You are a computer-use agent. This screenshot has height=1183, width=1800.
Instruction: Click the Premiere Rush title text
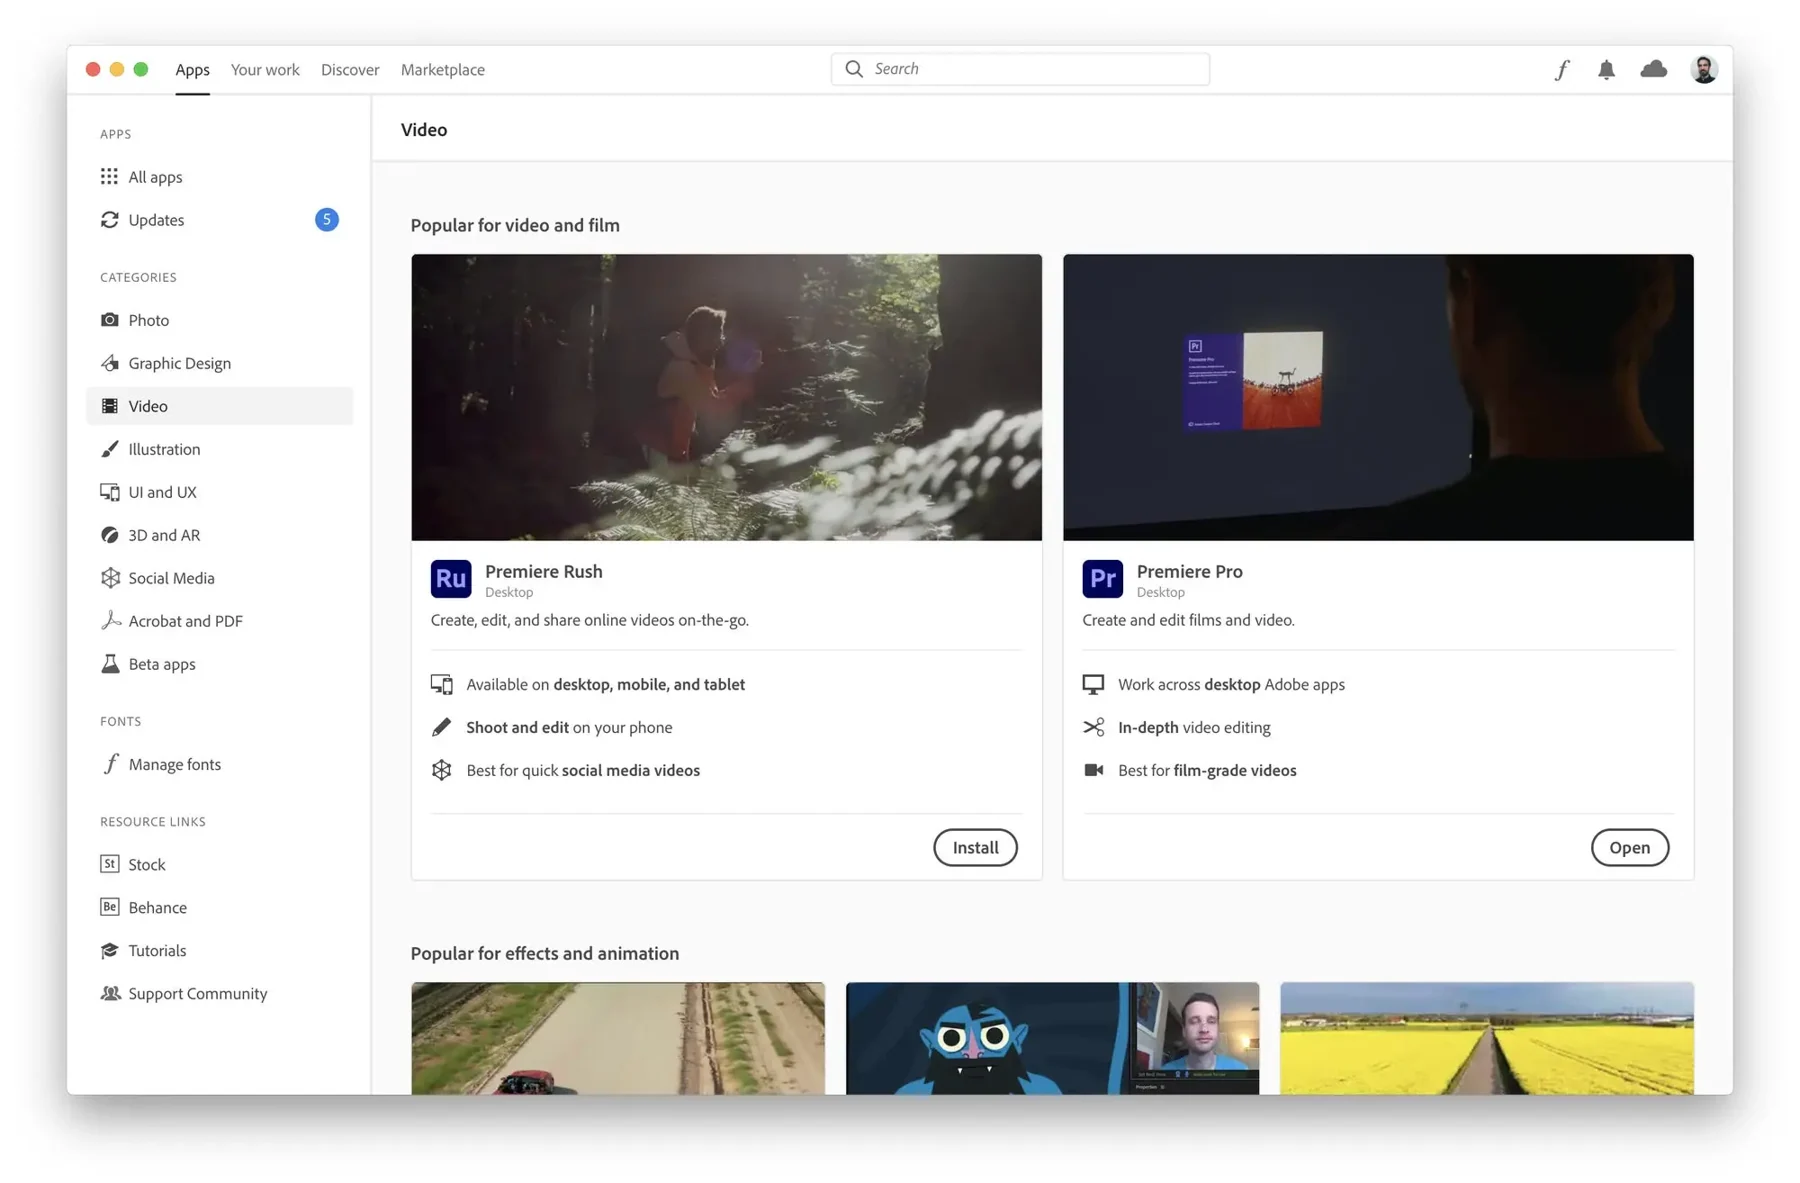(x=543, y=571)
